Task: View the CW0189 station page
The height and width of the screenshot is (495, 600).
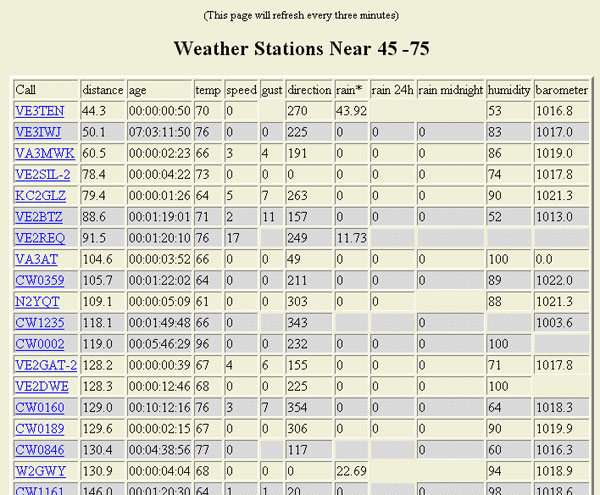Action: 39,428
